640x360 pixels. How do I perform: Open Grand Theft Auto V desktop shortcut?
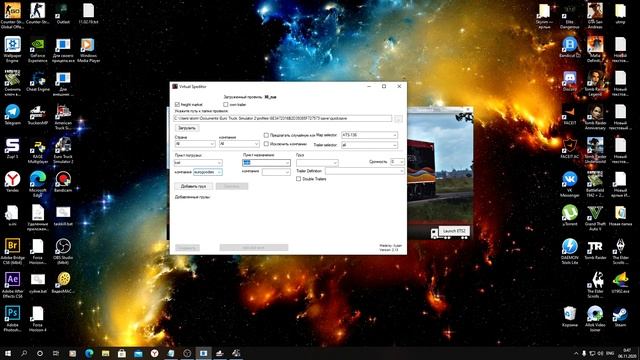[x=595, y=217]
